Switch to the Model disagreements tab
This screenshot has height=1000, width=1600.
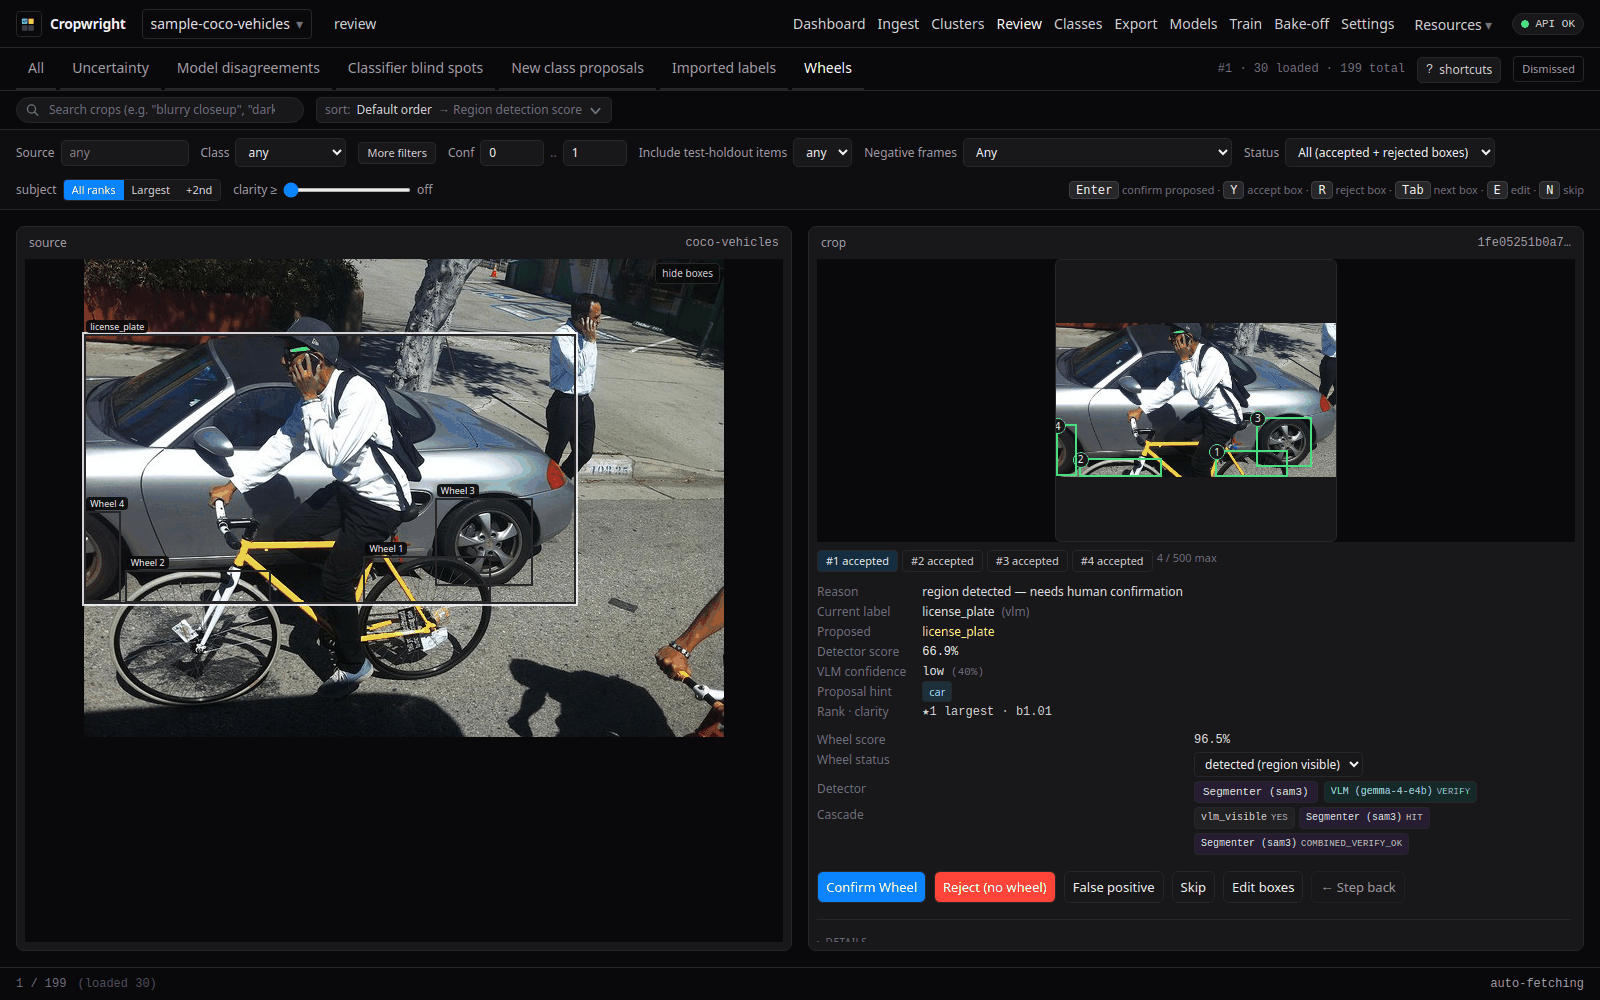click(248, 68)
